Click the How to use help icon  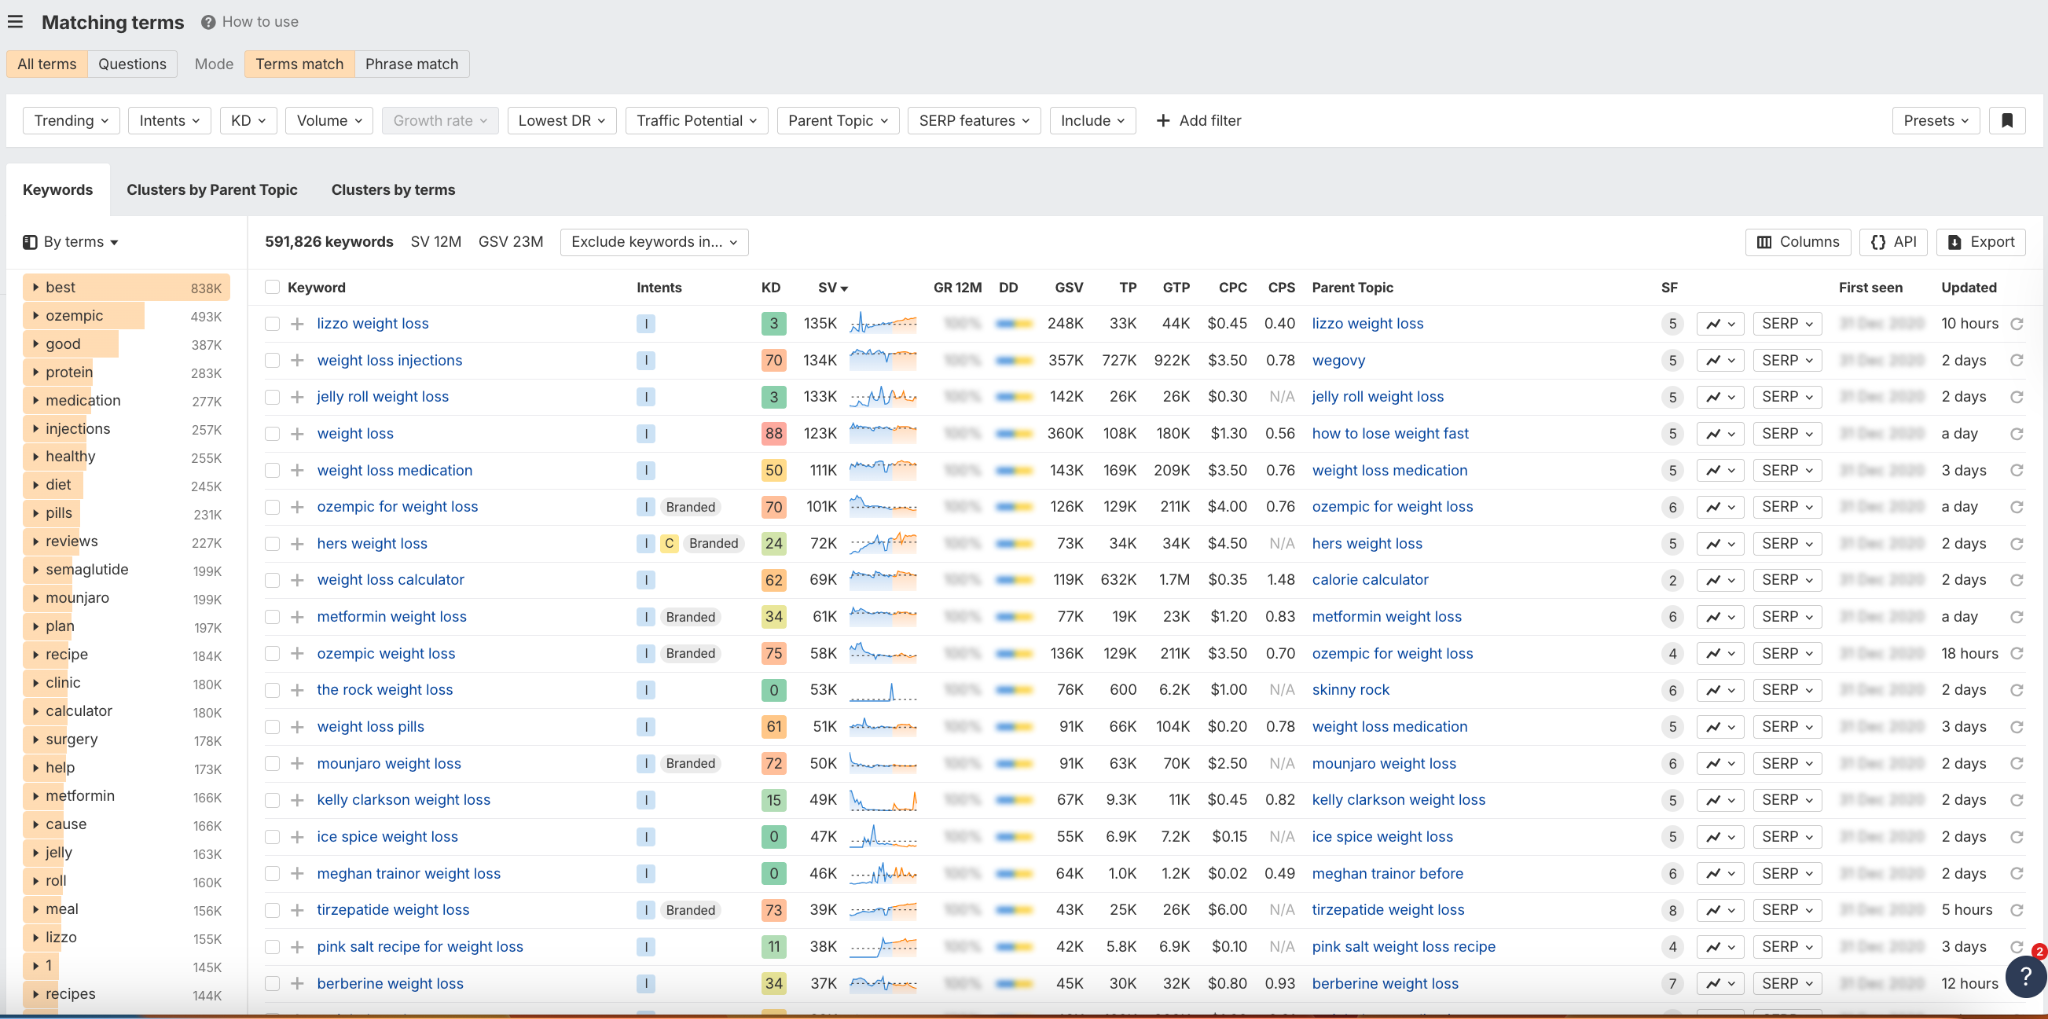206,21
